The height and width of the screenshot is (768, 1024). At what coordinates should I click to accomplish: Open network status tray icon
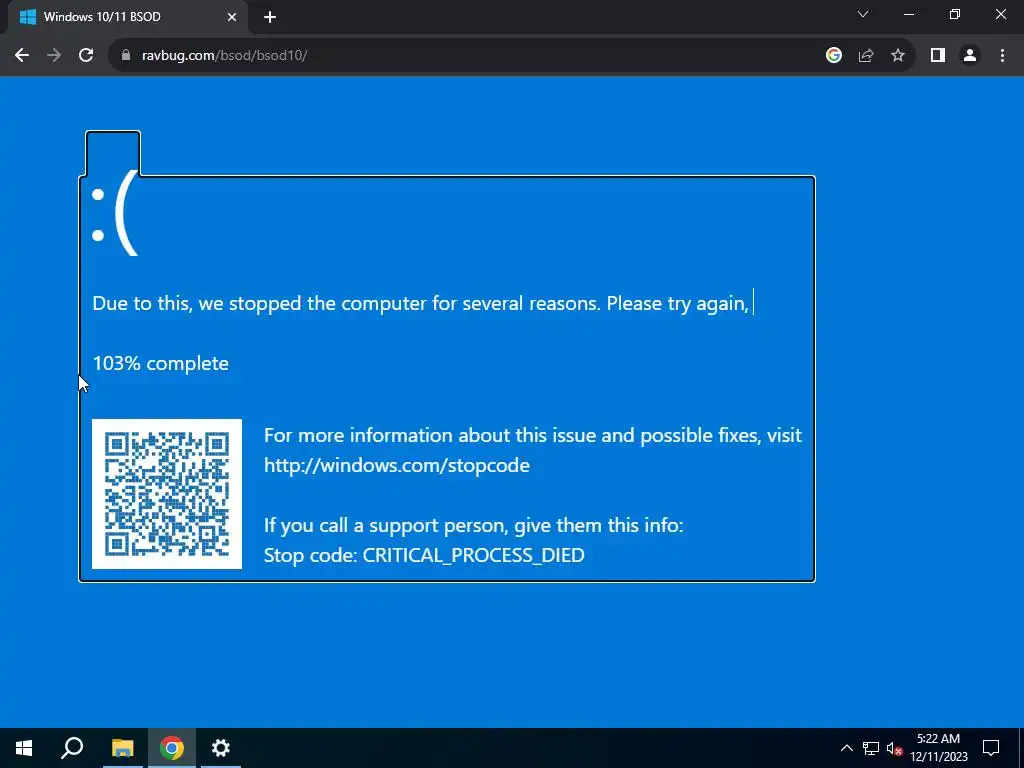(x=871, y=748)
